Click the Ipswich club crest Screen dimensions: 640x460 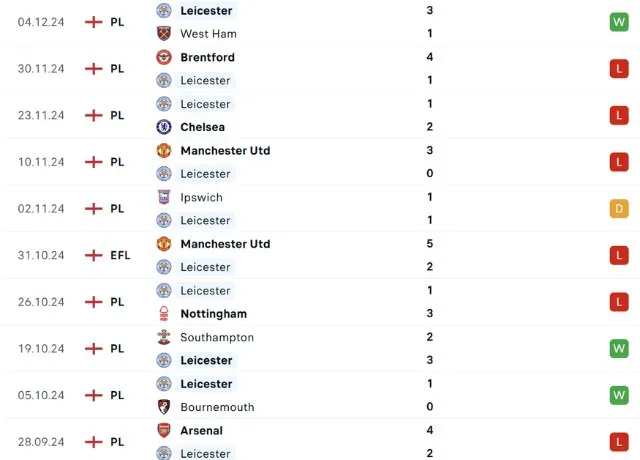[164, 197]
